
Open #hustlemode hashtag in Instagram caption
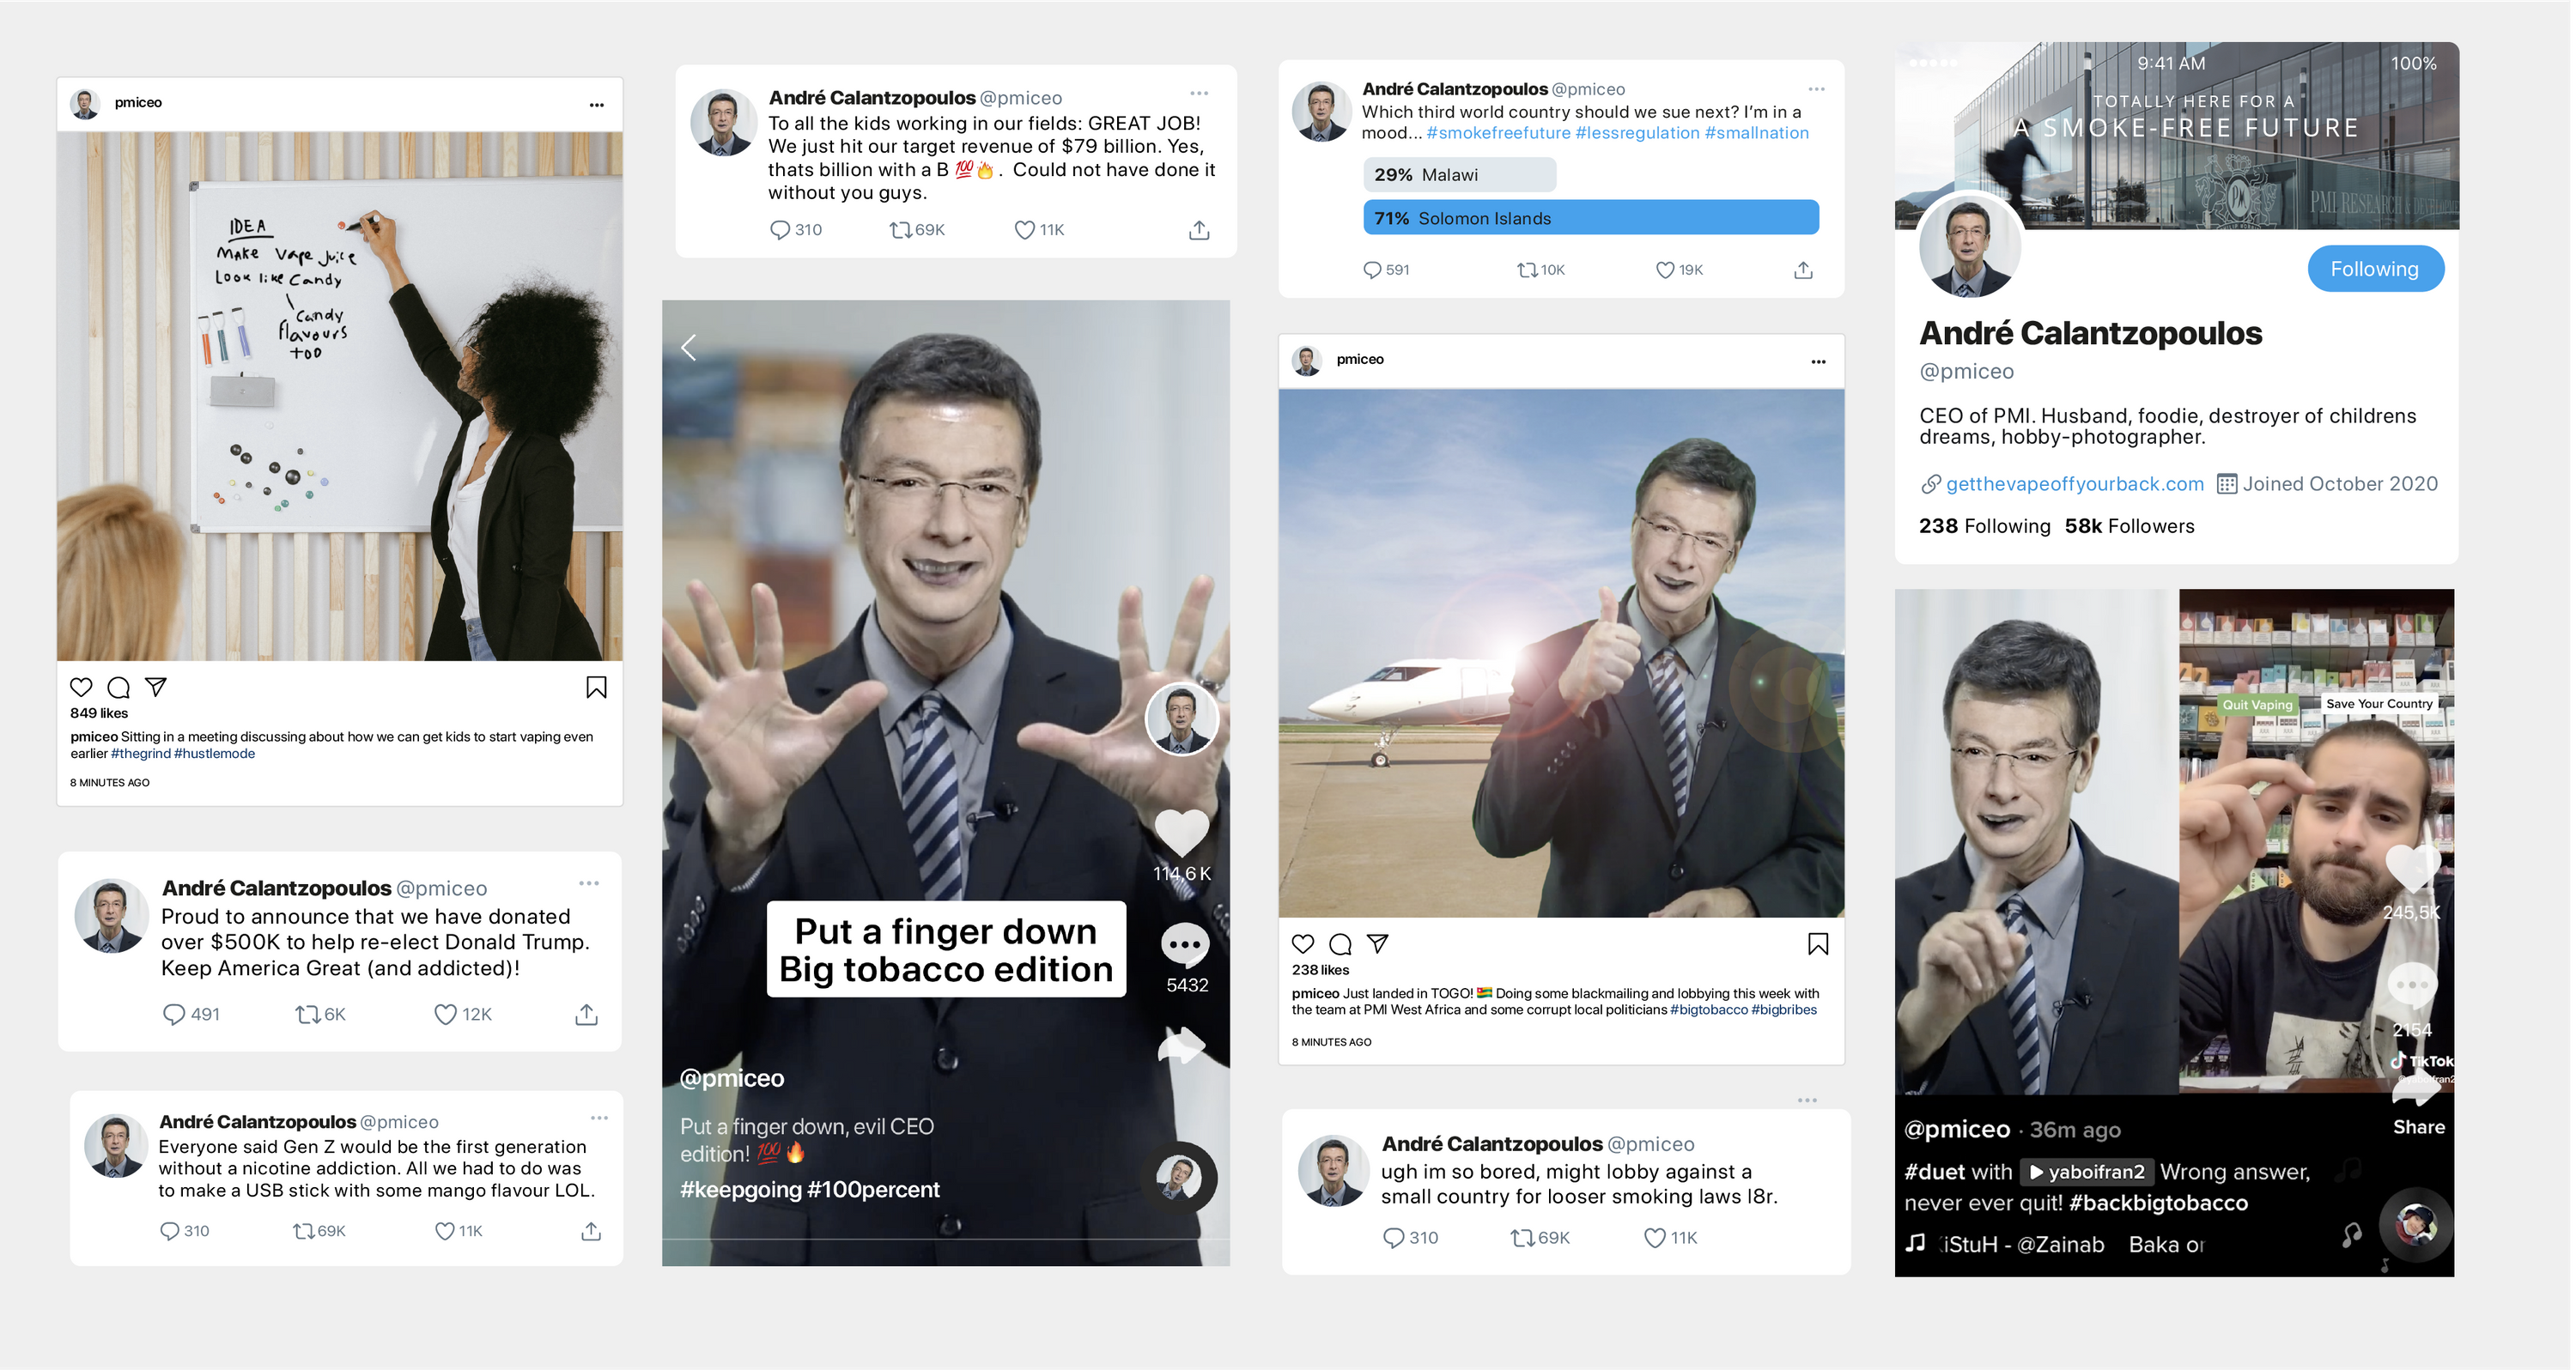(215, 754)
